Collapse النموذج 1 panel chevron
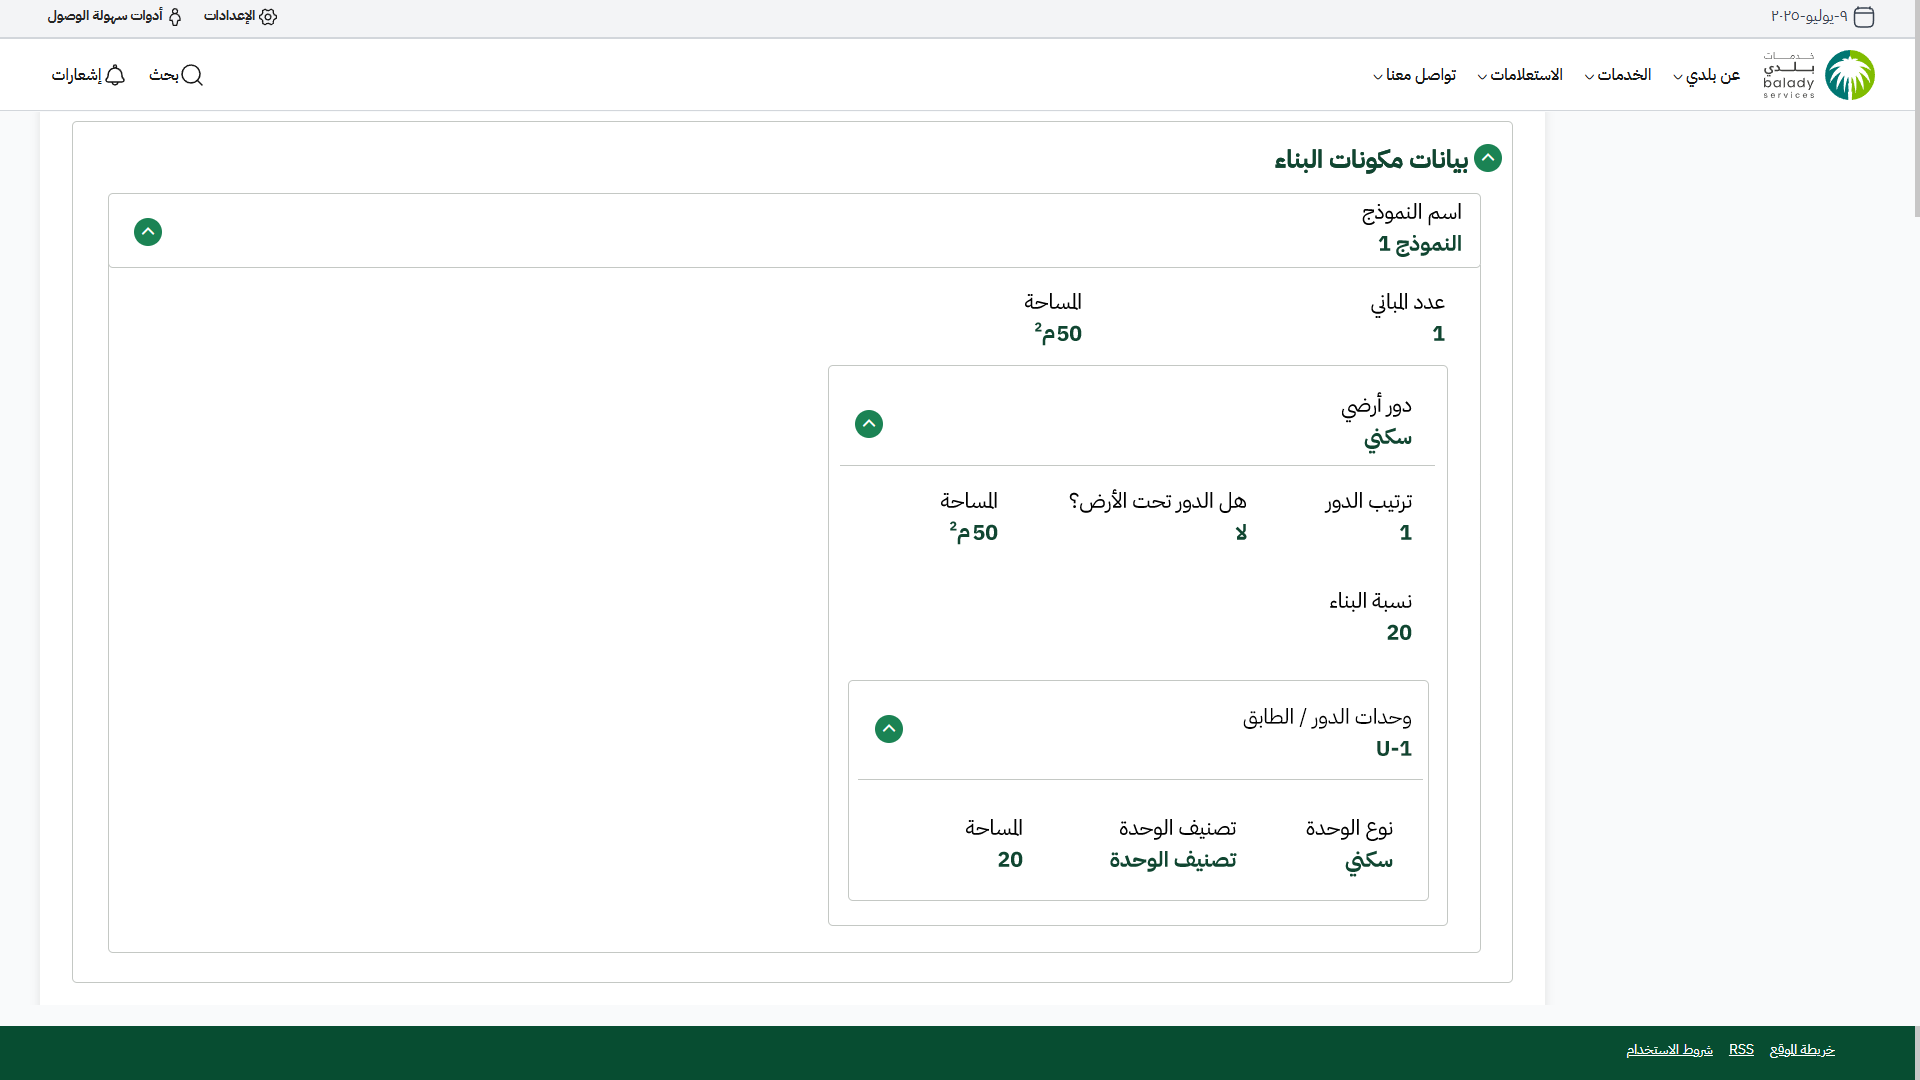The height and width of the screenshot is (1080, 1920). 148,232
